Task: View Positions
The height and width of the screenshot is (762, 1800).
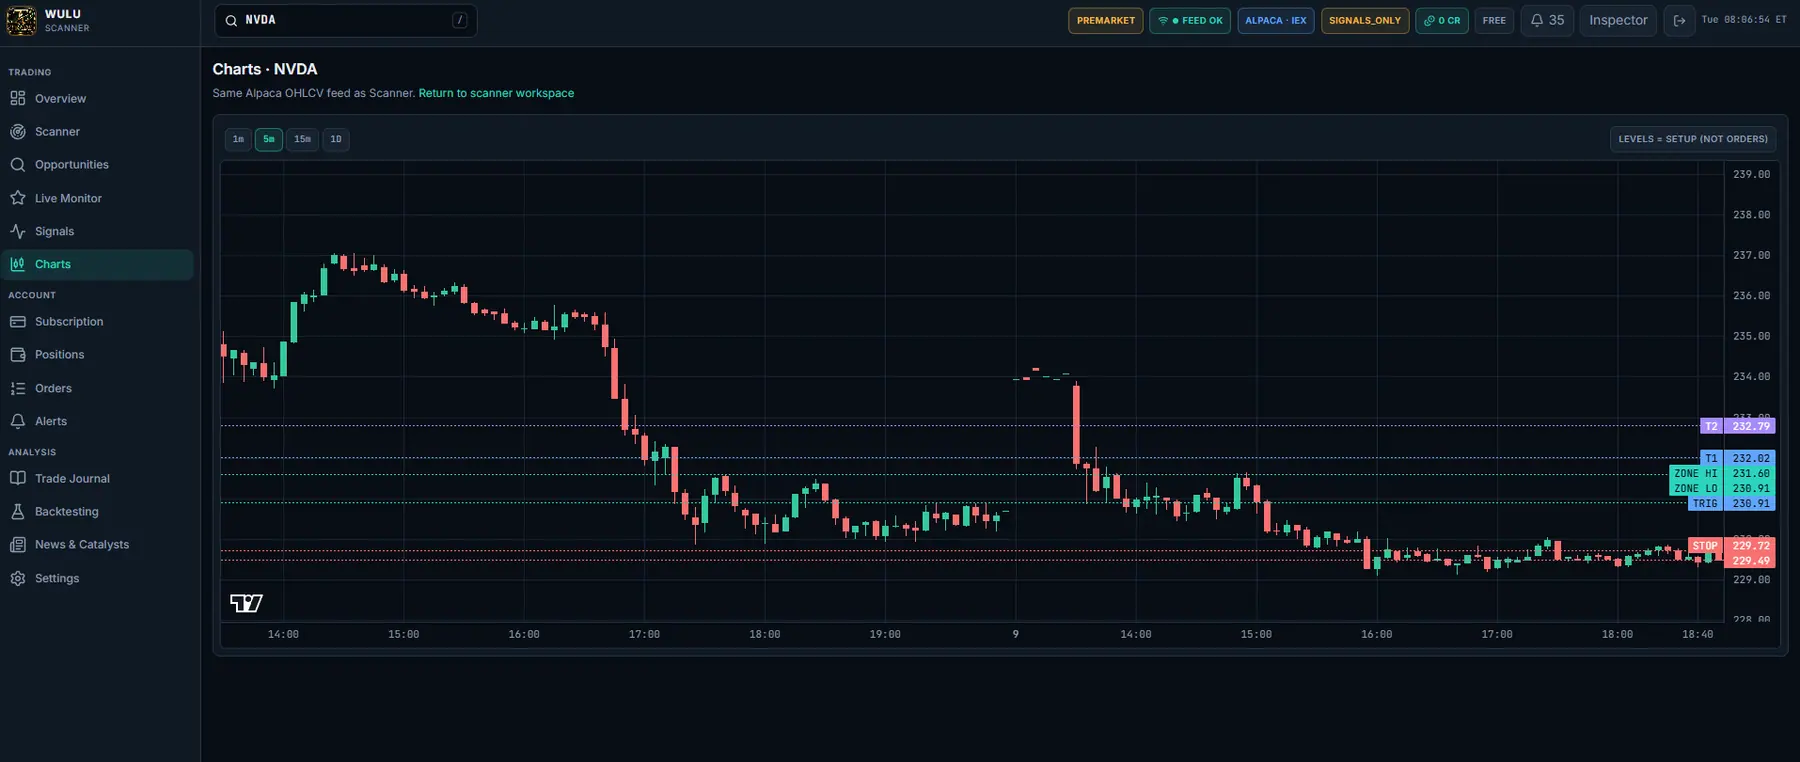Action: click(97, 354)
